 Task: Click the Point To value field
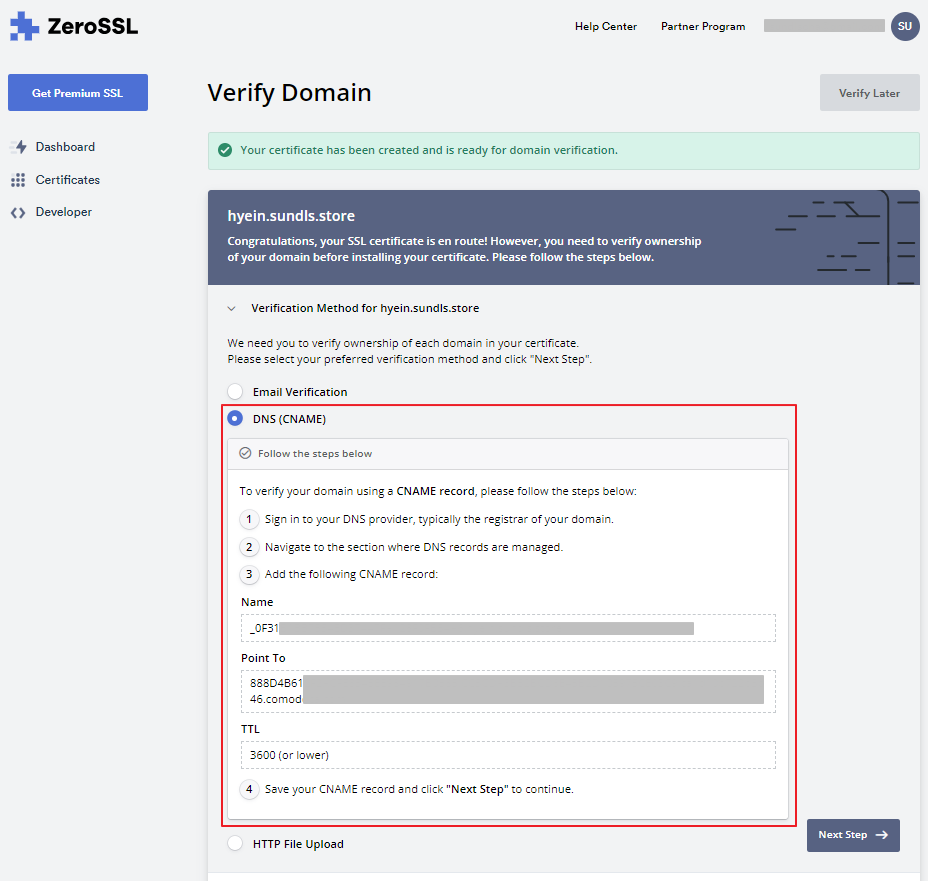(x=508, y=691)
